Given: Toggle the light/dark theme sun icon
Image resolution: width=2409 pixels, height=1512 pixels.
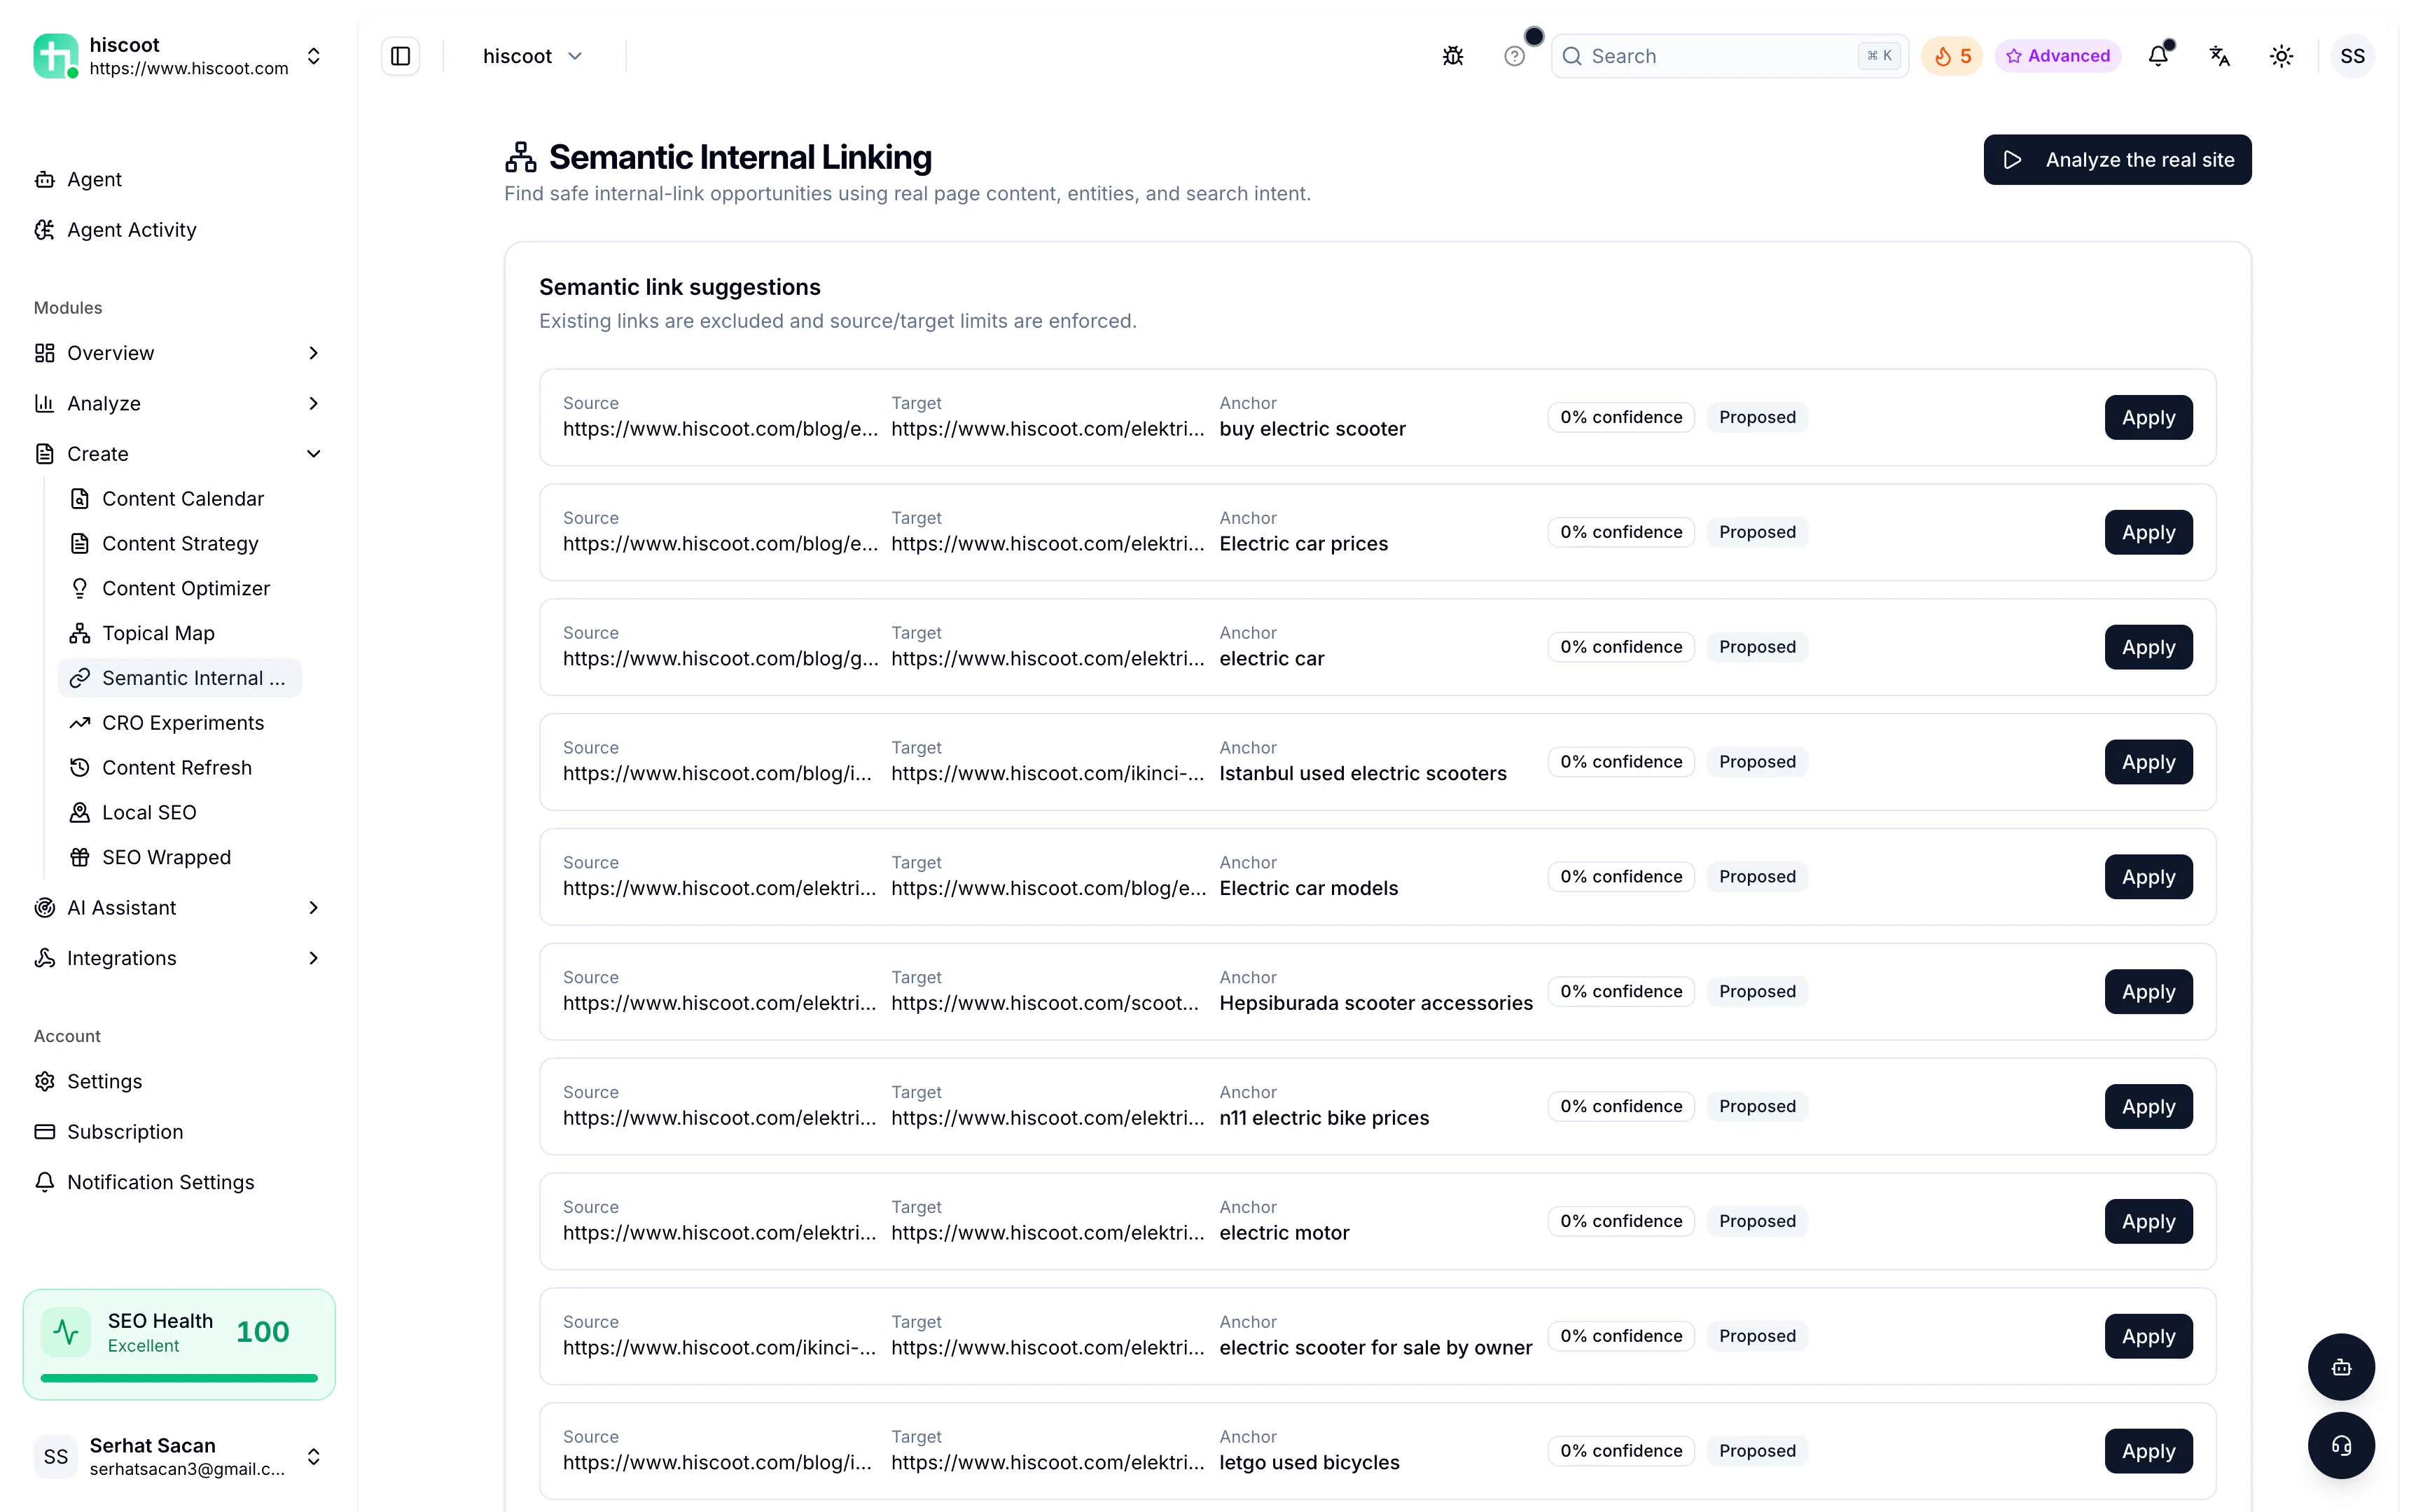Looking at the screenshot, I should (2281, 56).
